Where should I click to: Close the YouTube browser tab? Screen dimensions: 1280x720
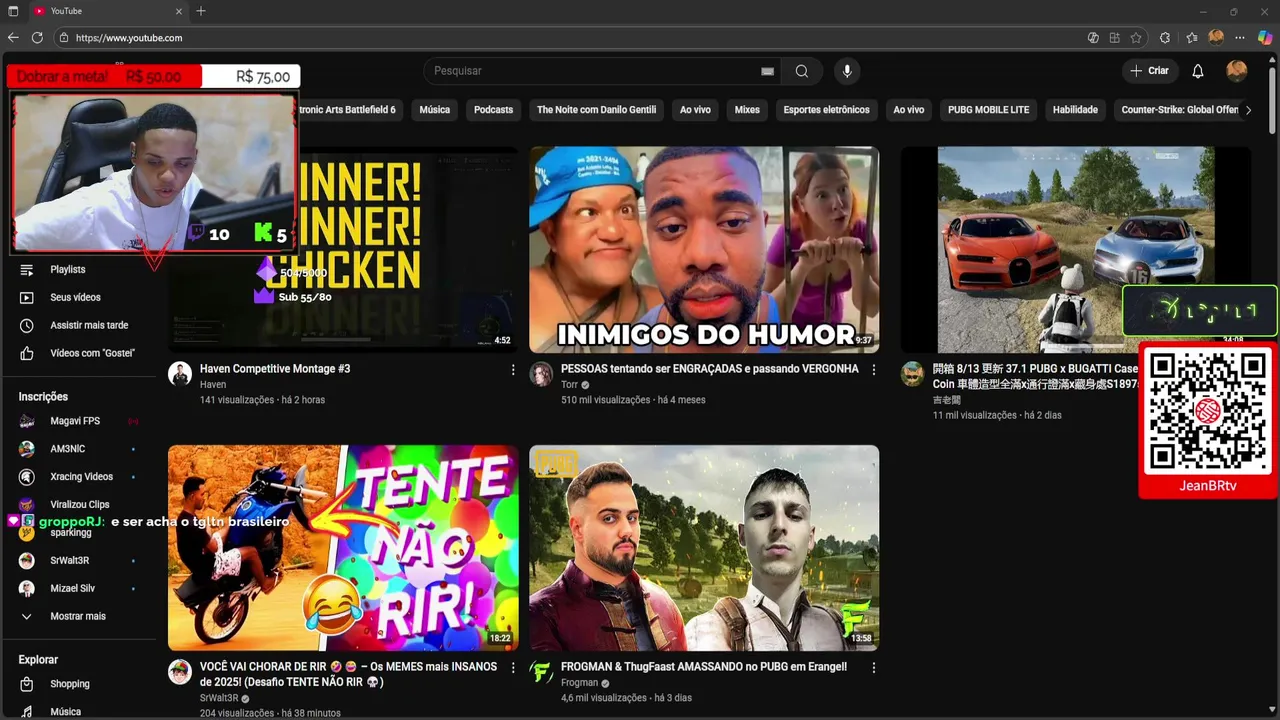(x=180, y=11)
